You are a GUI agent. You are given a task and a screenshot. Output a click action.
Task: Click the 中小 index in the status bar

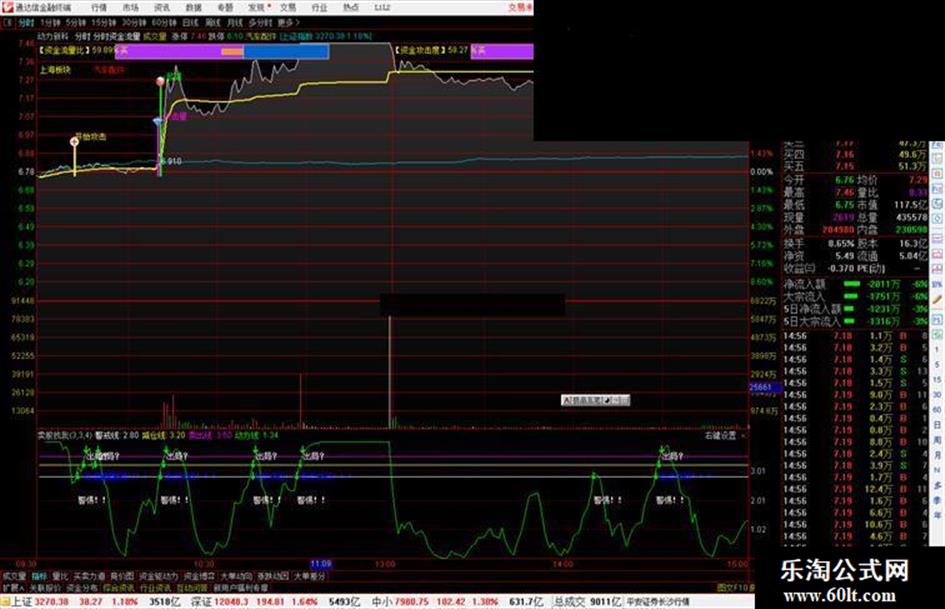point(382,602)
